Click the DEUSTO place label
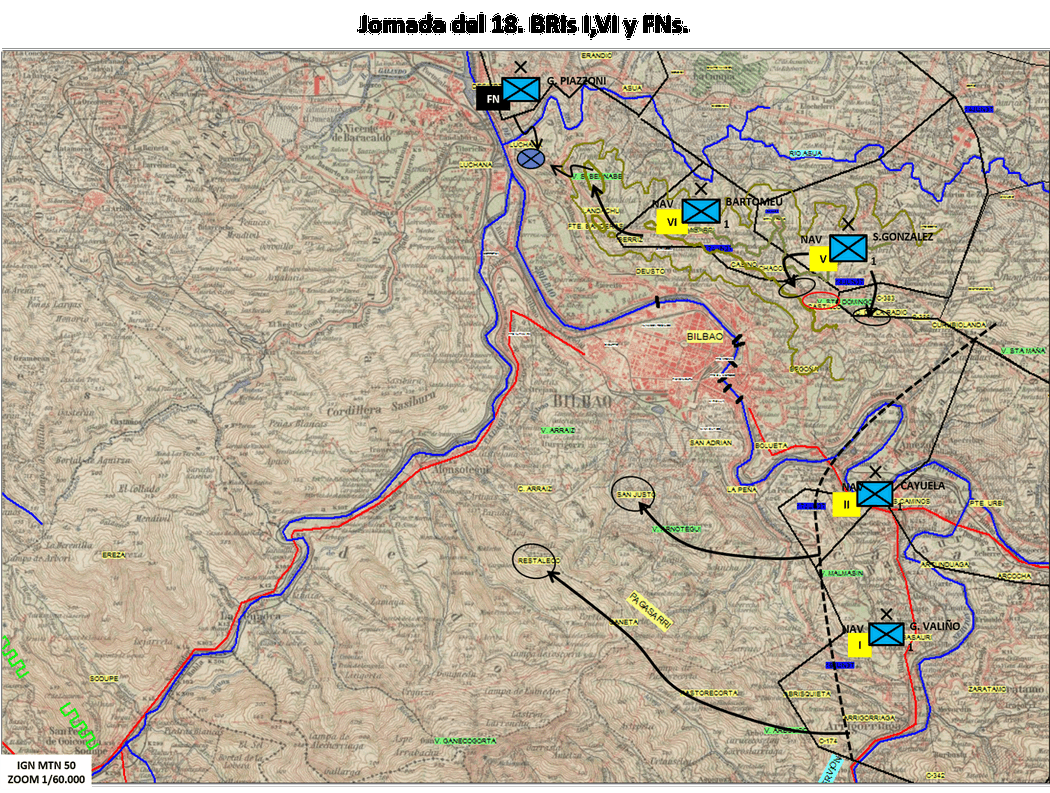Screen dimensions: 1050x793 650,271
